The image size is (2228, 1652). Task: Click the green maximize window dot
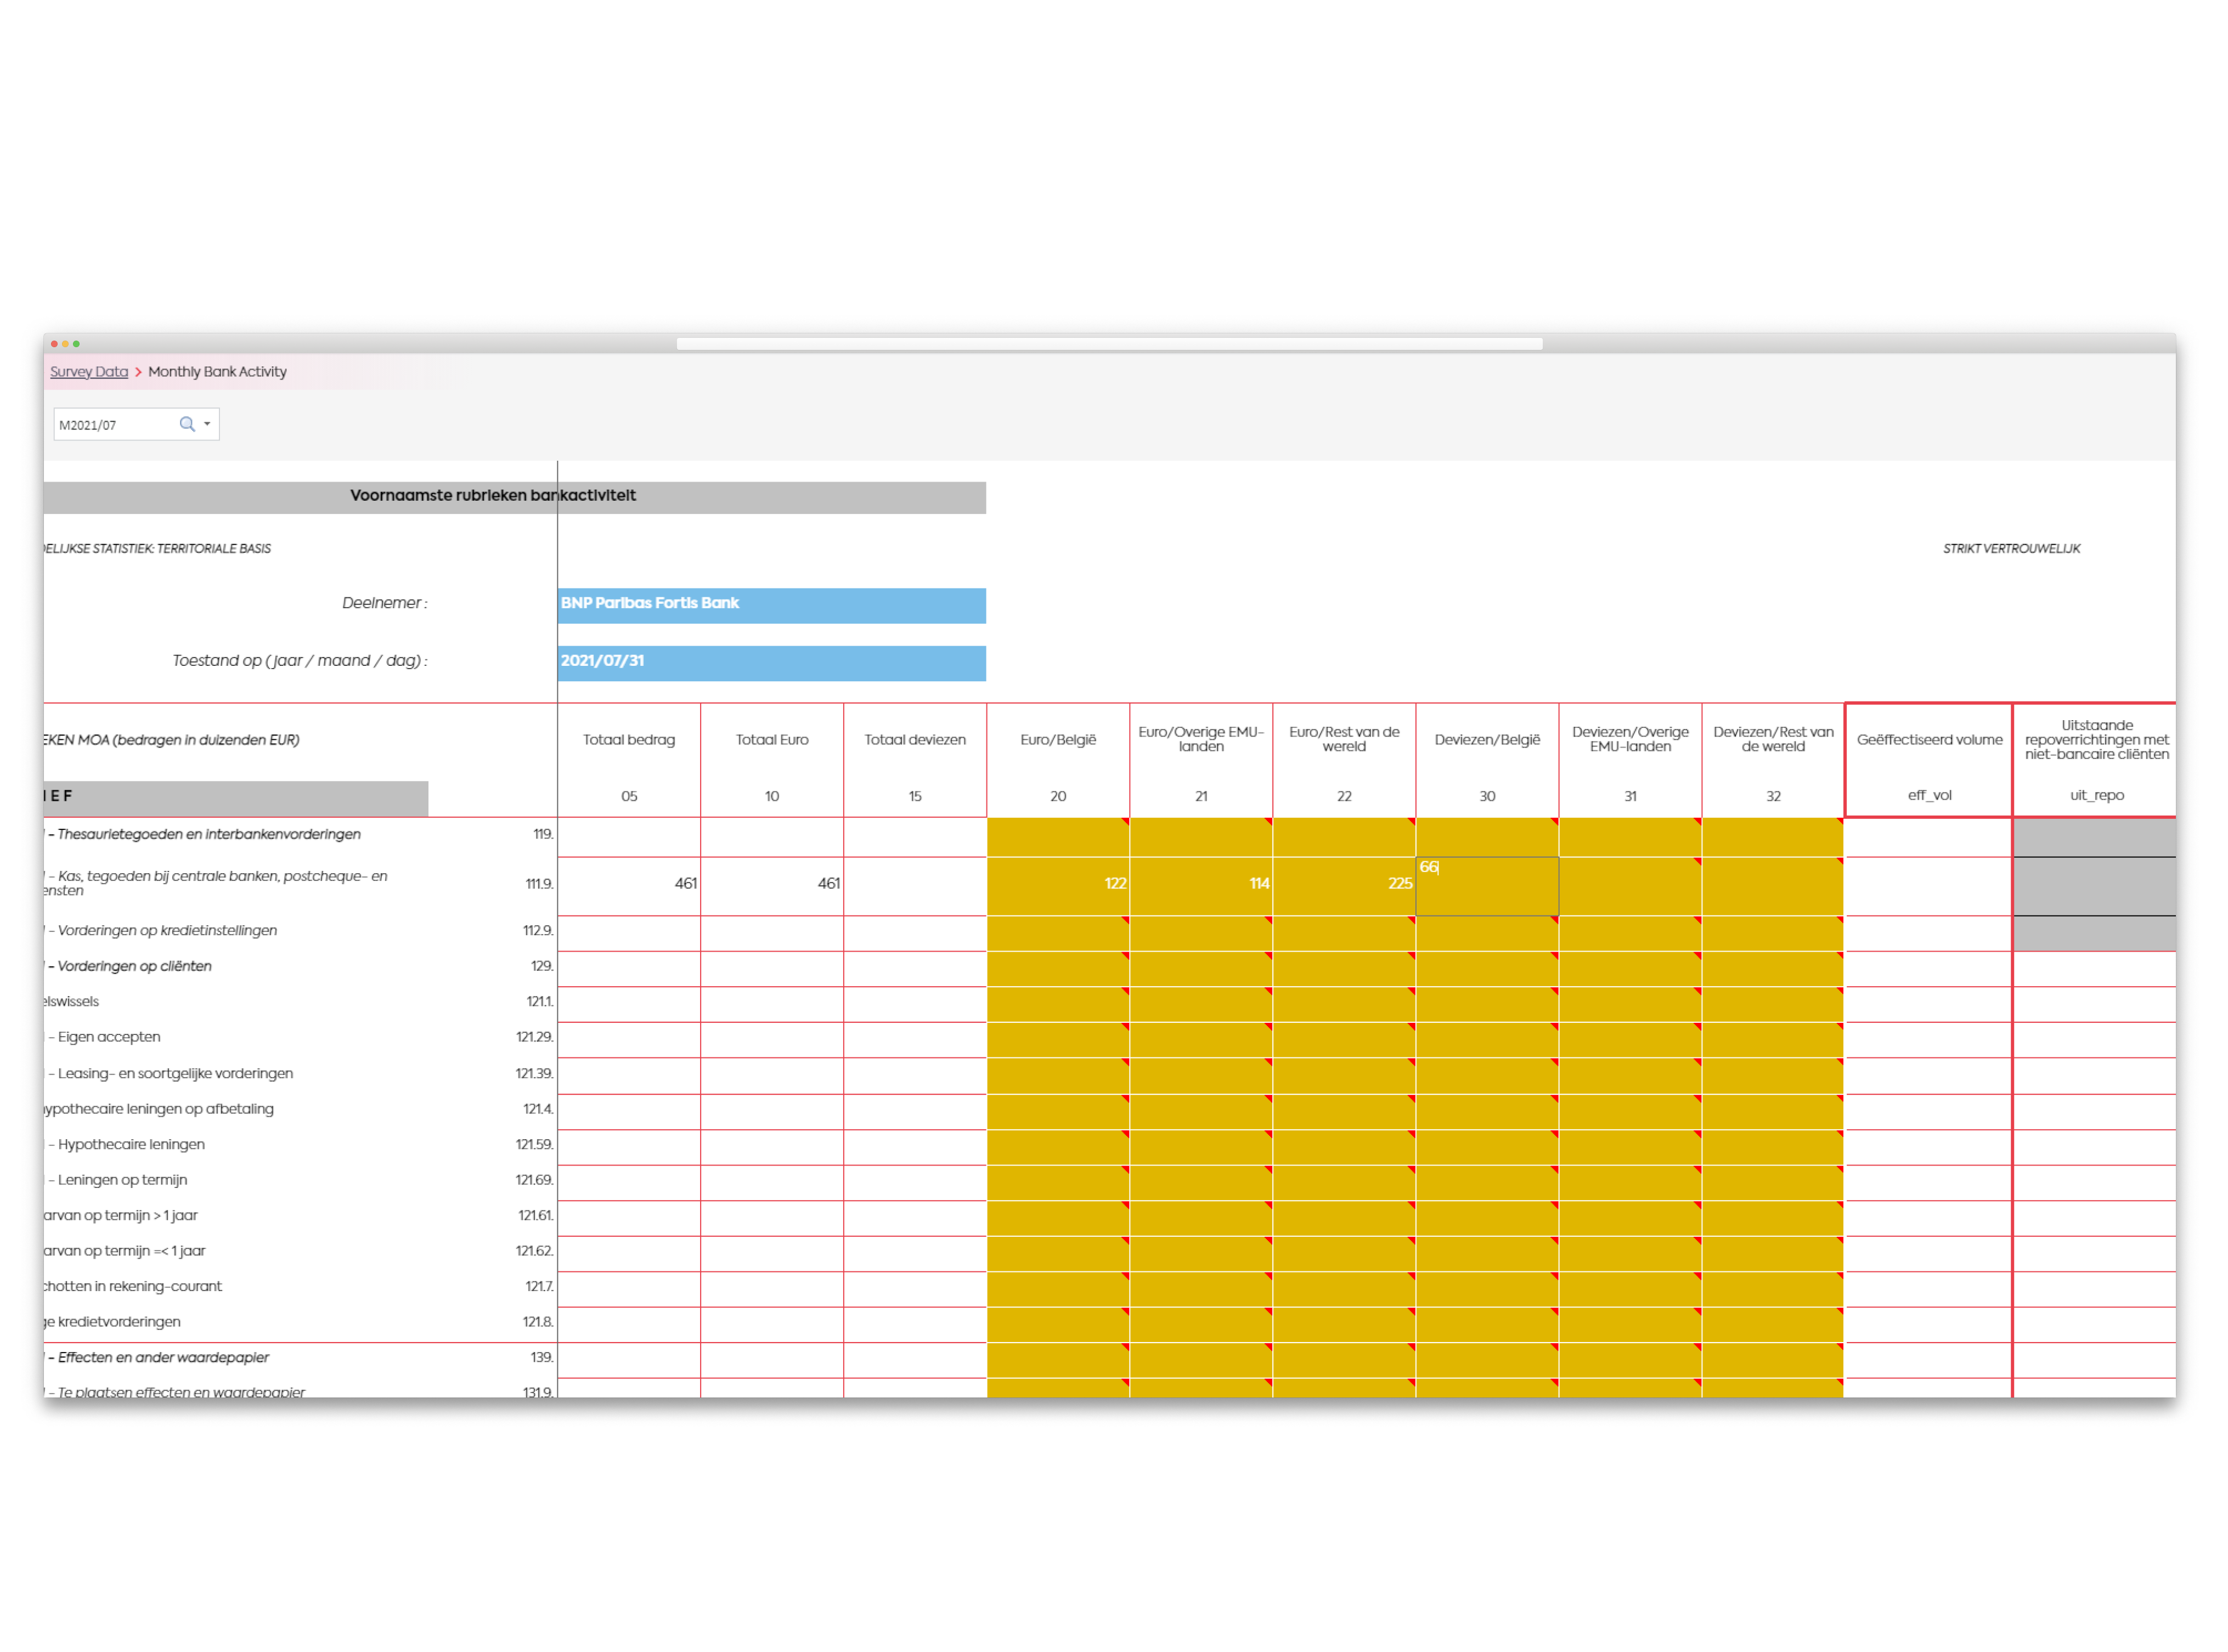(x=76, y=344)
